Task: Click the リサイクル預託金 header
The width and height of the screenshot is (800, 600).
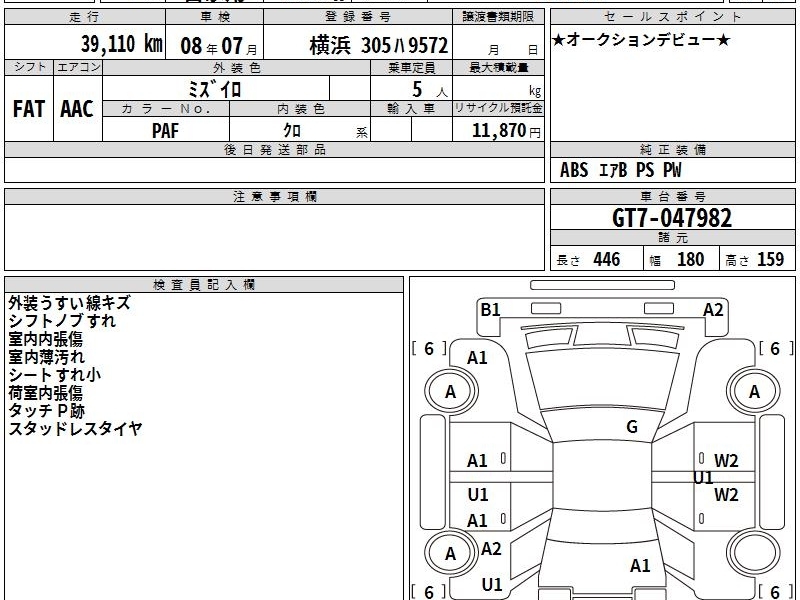Action: pos(498,109)
